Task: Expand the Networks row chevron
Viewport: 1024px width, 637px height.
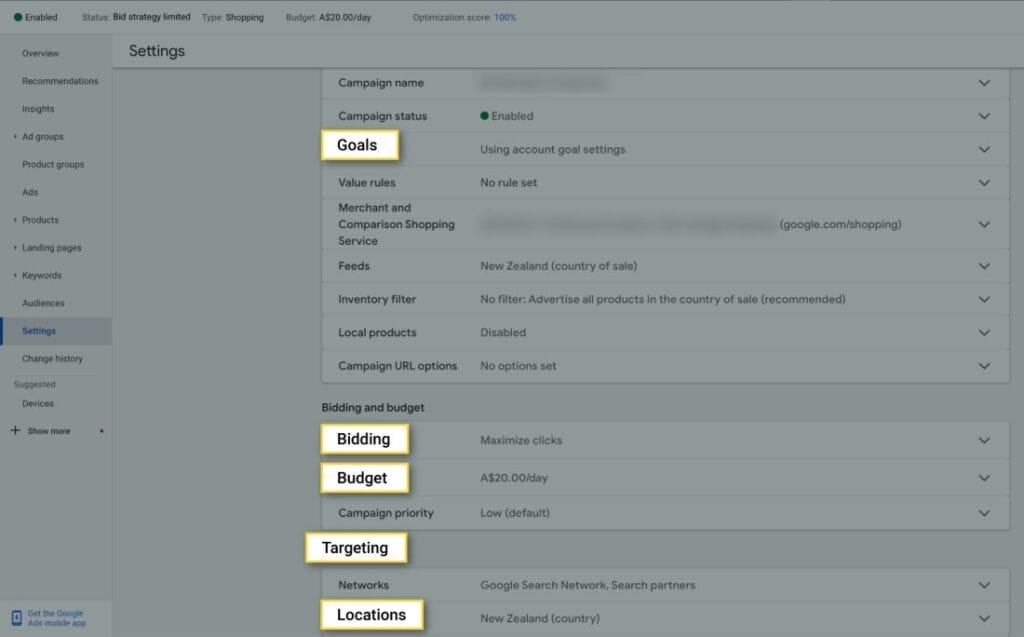Action: [984, 585]
